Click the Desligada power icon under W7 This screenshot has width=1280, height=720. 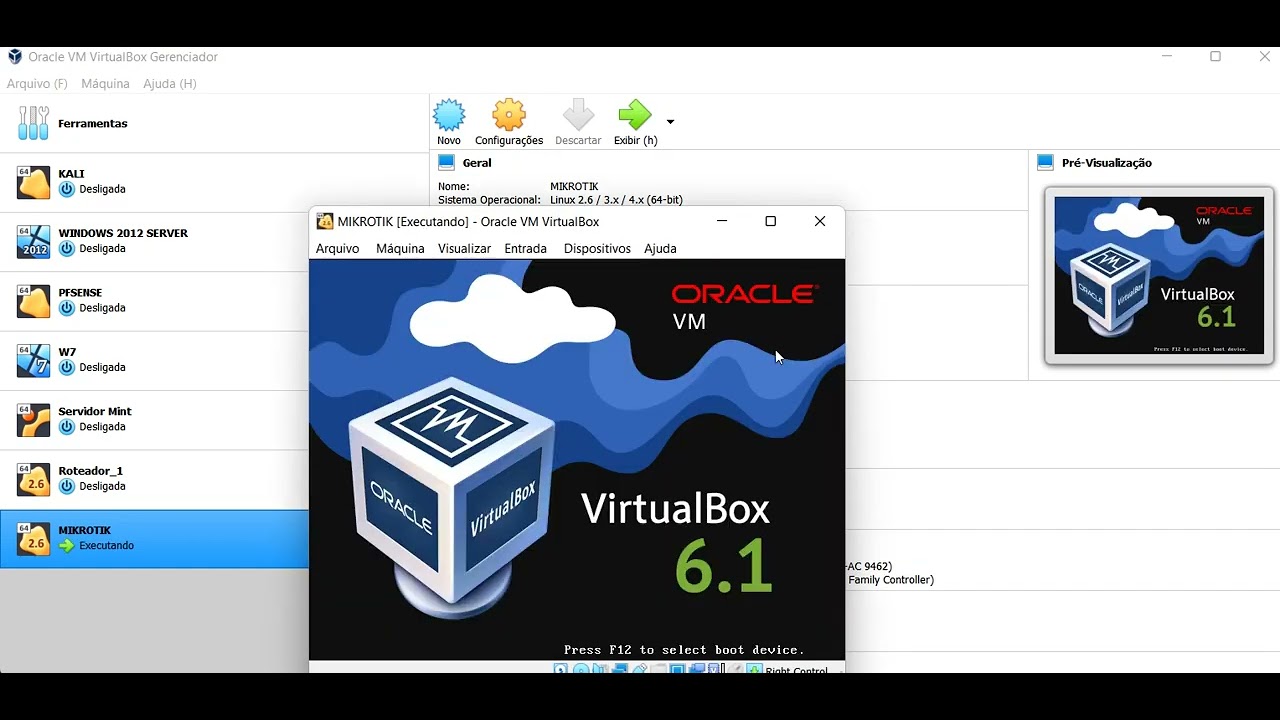(x=67, y=367)
